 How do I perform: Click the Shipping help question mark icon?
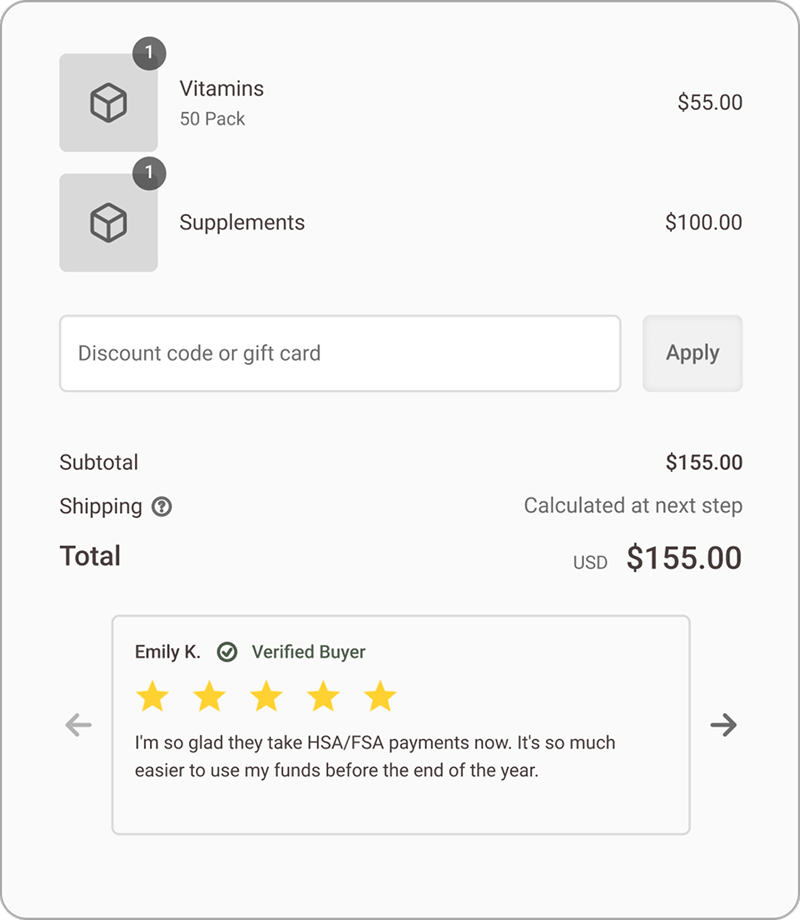point(162,507)
